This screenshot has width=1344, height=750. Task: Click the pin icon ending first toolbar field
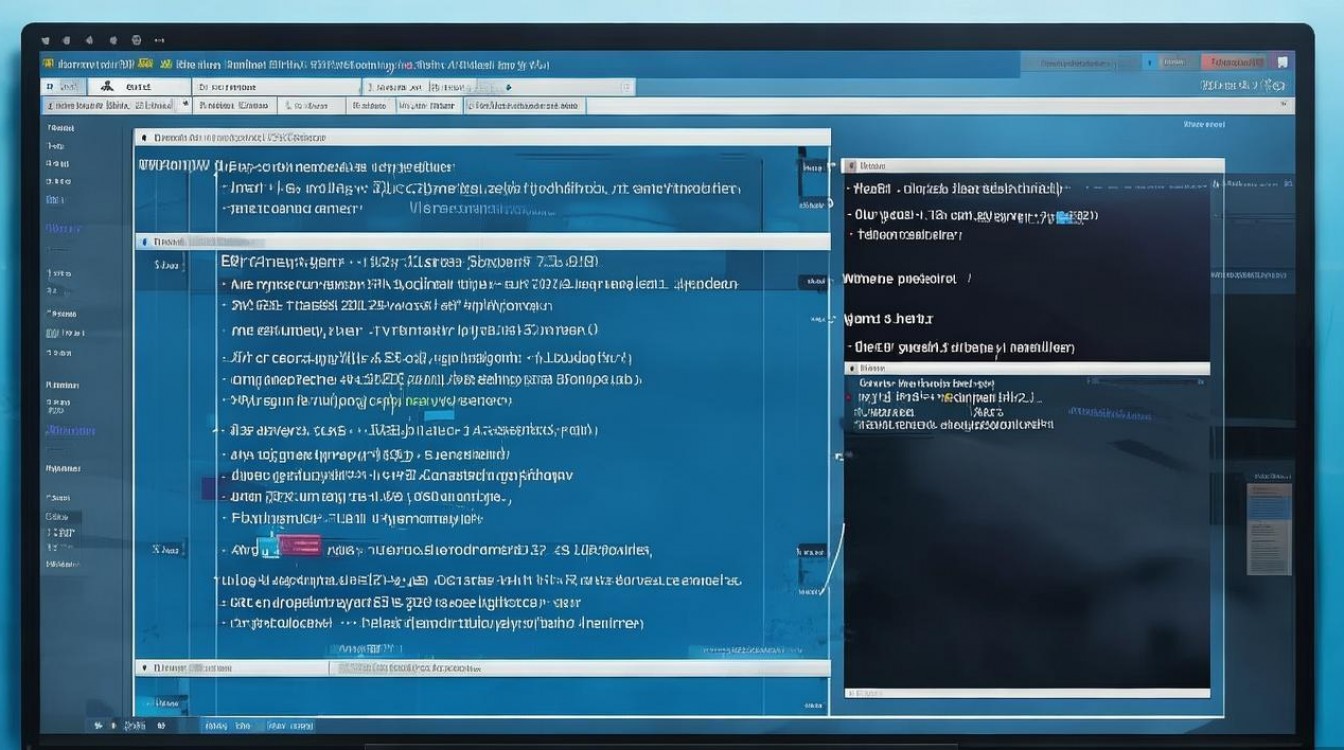point(185,104)
